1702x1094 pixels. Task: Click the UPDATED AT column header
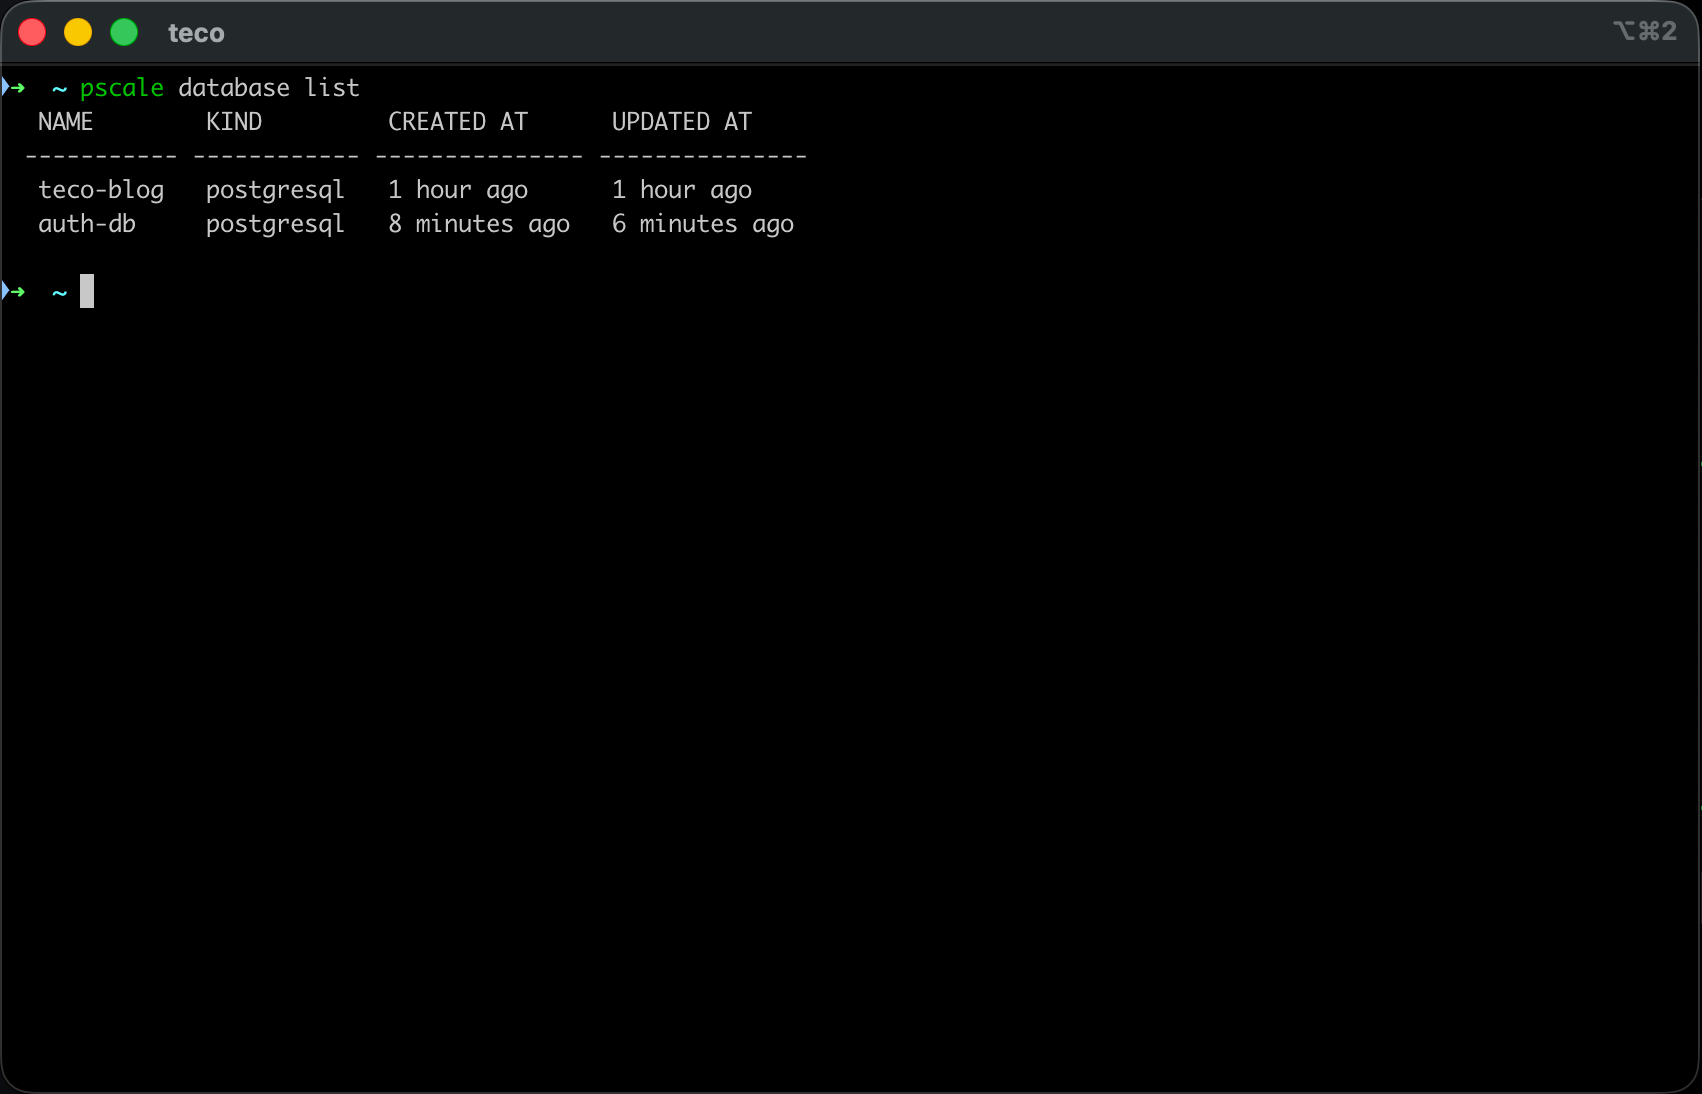coord(681,121)
